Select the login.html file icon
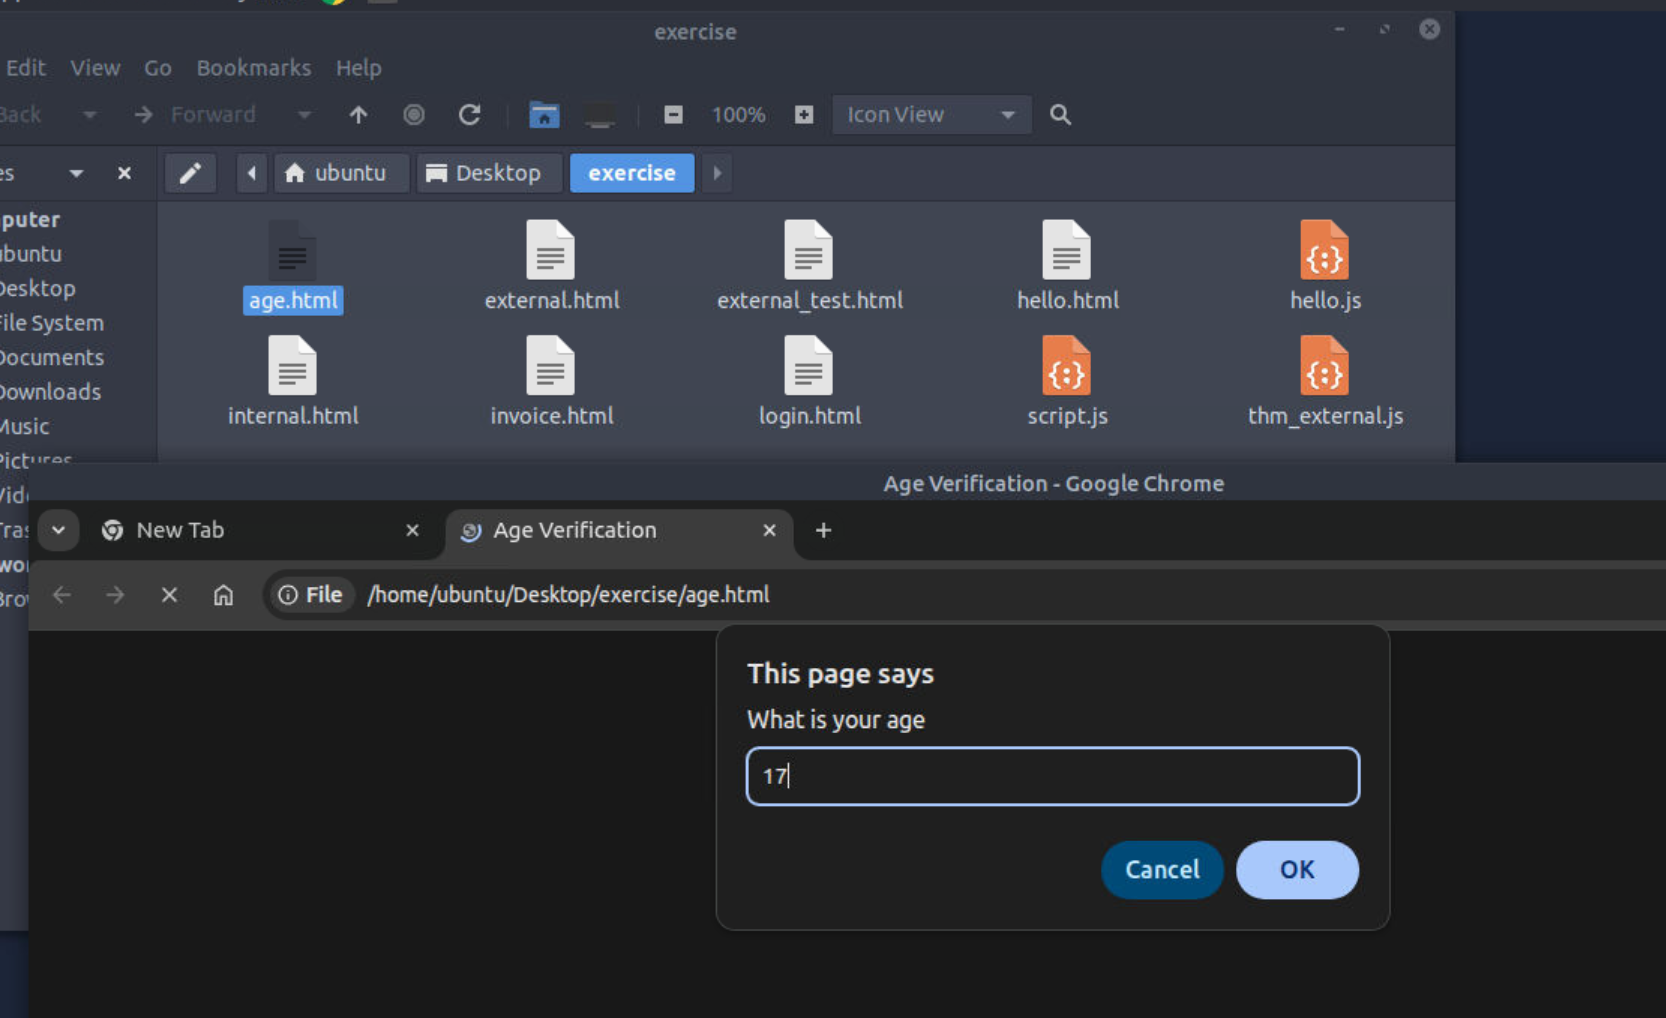1666x1018 pixels. [x=808, y=366]
